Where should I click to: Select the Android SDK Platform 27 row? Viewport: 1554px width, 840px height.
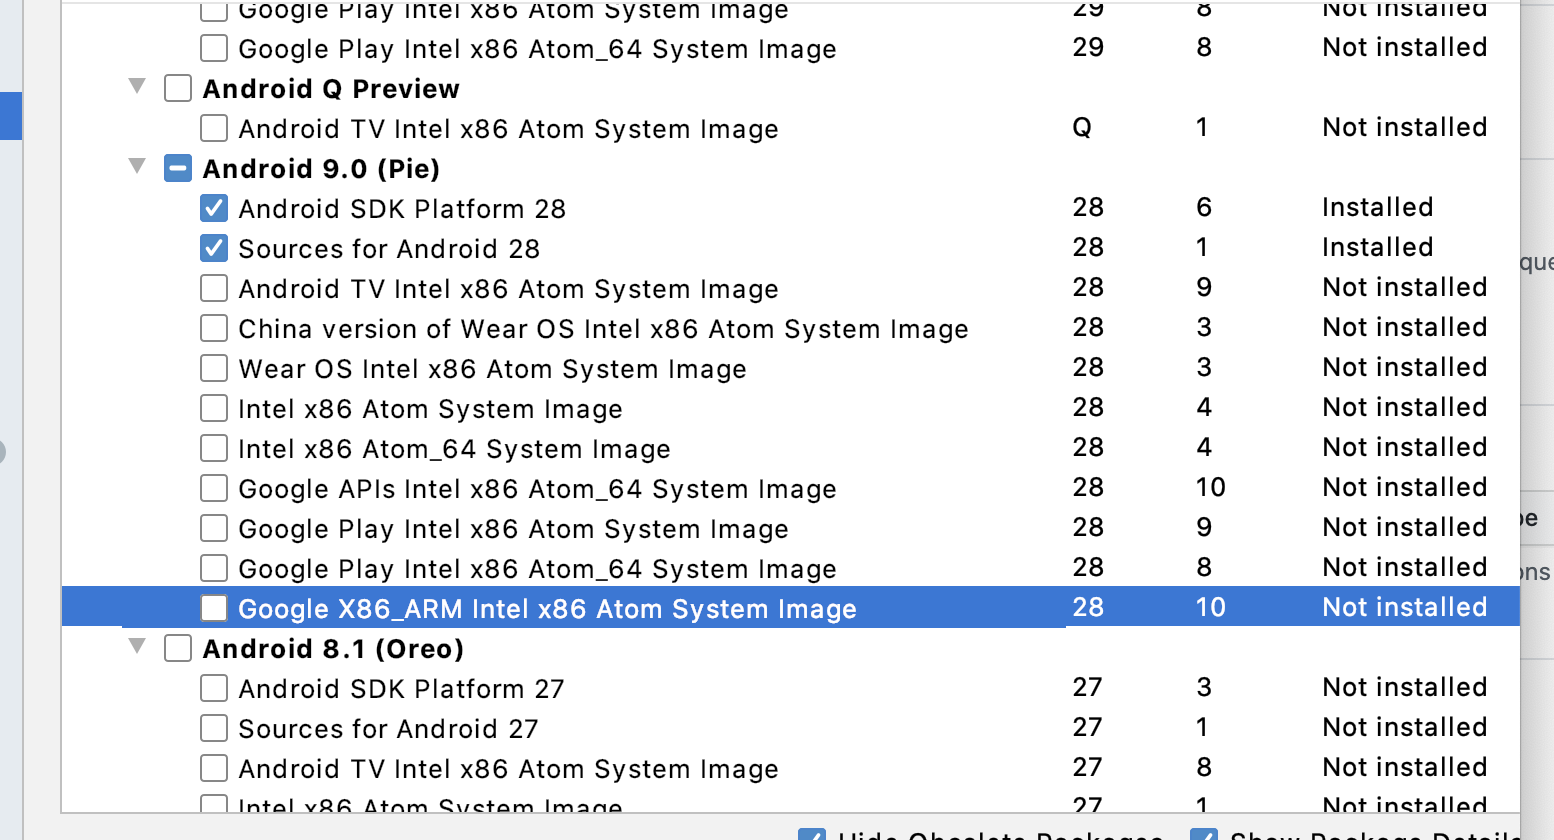(400, 688)
